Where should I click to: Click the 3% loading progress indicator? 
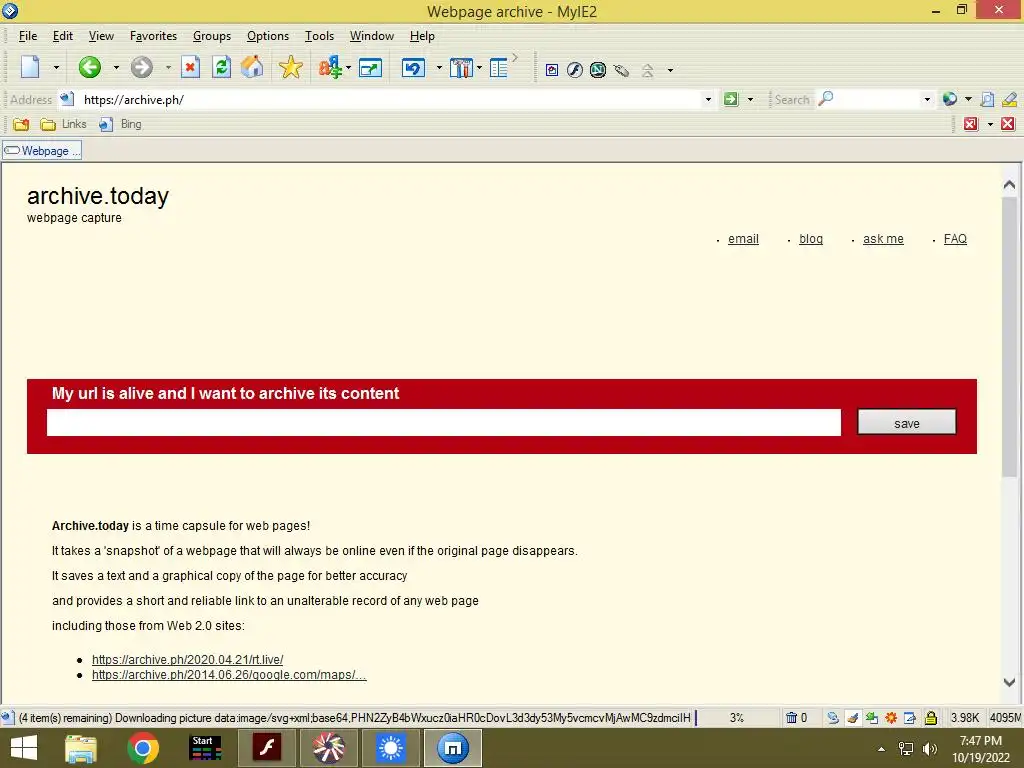pos(737,718)
